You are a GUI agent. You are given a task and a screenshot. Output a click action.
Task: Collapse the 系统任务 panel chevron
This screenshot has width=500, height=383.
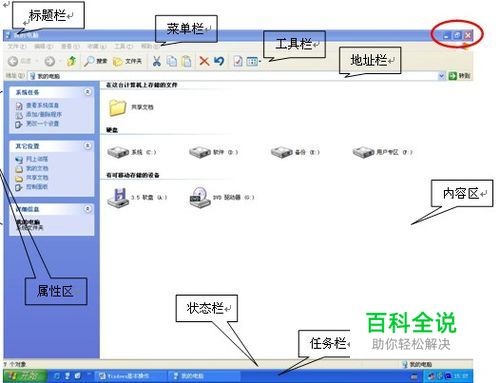click(87, 92)
